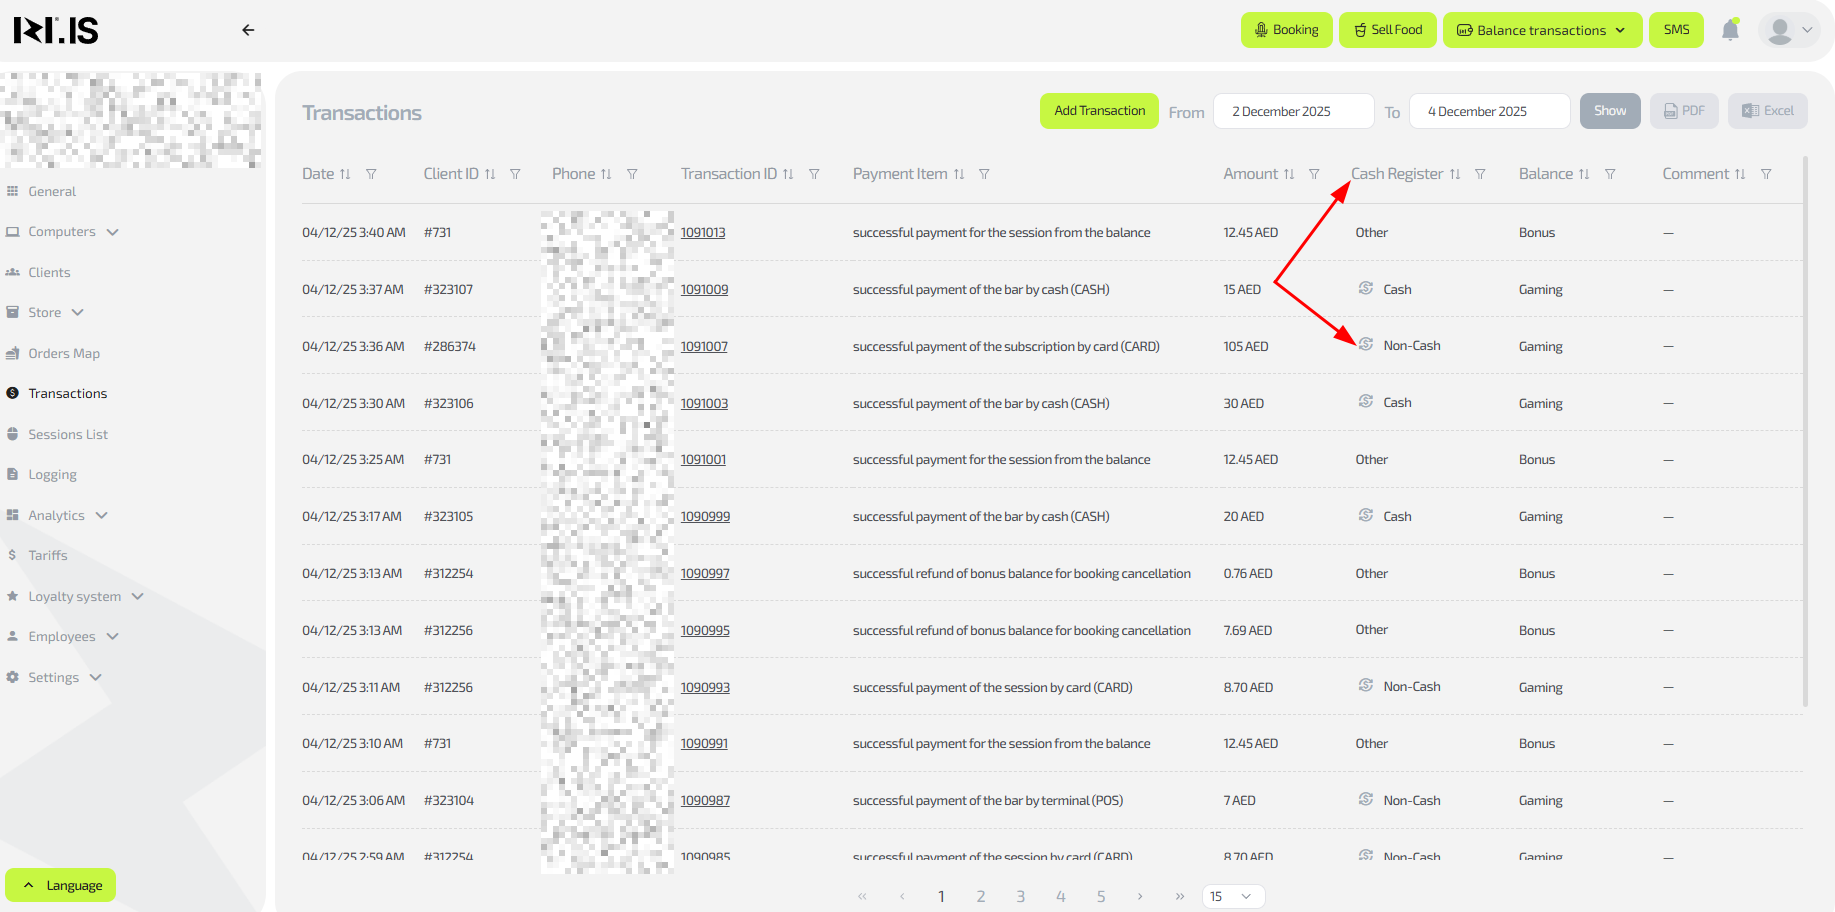Click the From date field
Viewport: 1835px width, 912px height.
1293,111
